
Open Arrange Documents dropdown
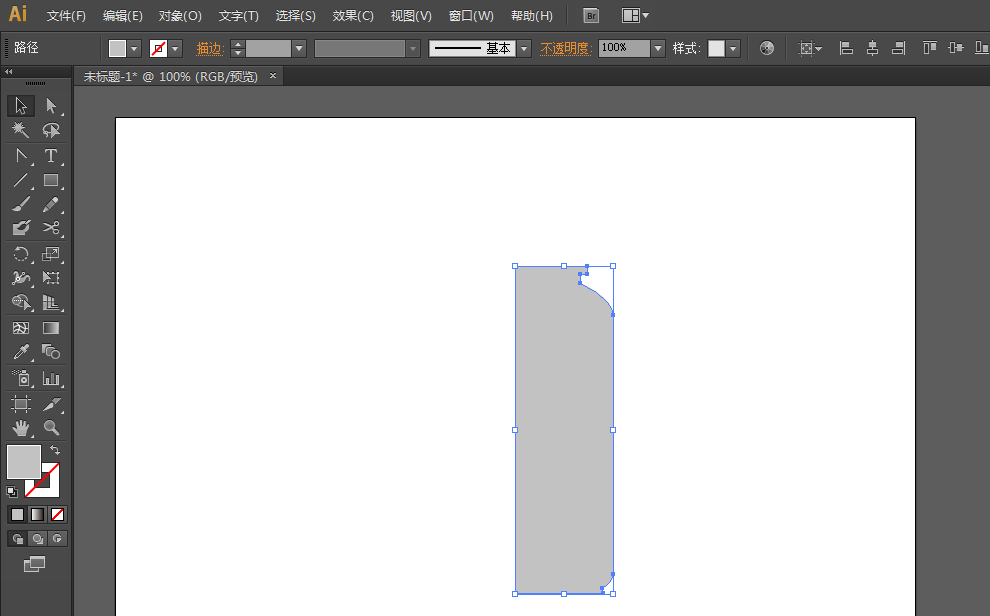coord(635,16)
